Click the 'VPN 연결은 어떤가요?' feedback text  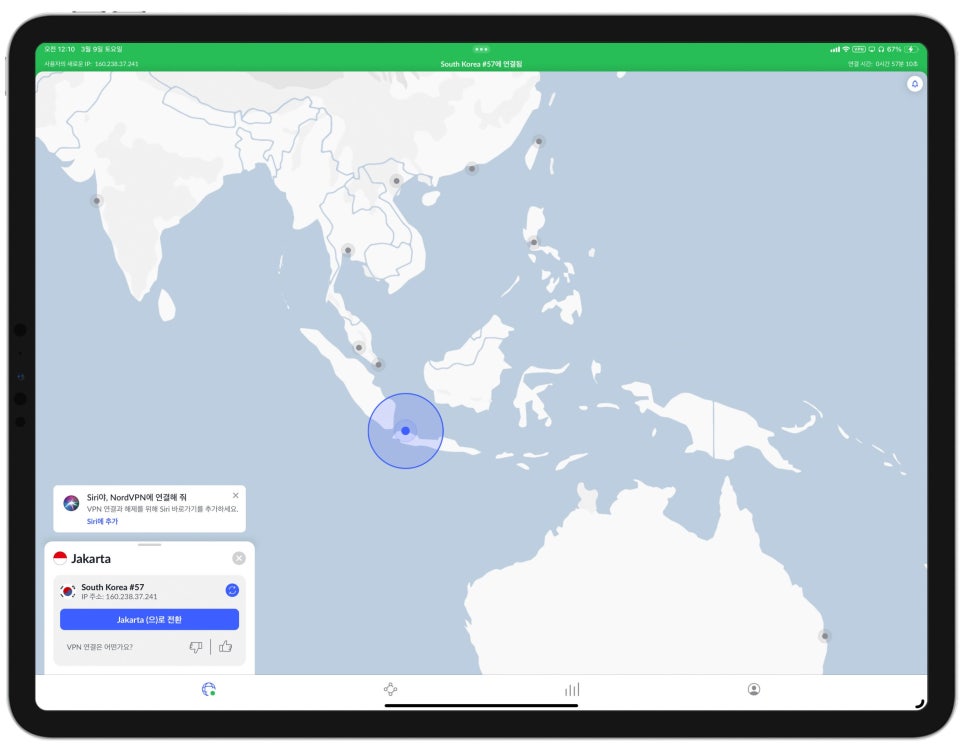pyautogui.click(x=100, y=647)
